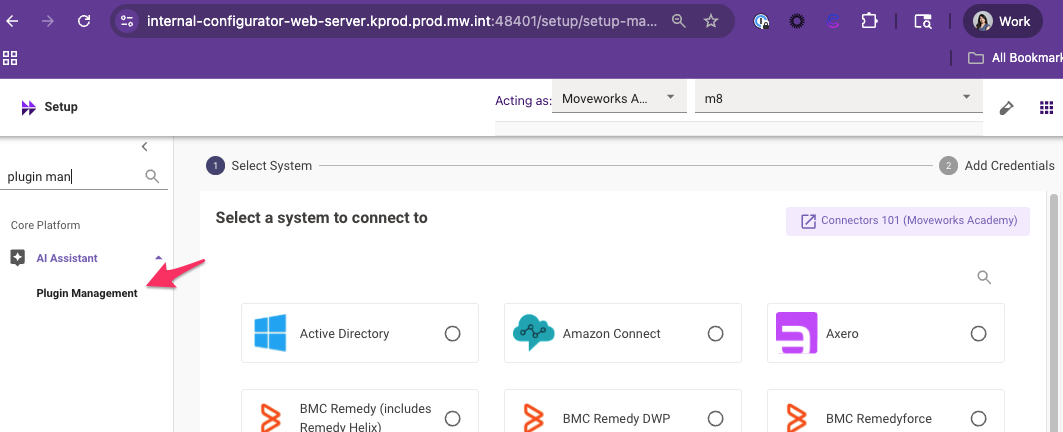Viewport: 1063px width, 432px height.
Task: Click the Active Directory Windows logo
Action: coord(270,332)
